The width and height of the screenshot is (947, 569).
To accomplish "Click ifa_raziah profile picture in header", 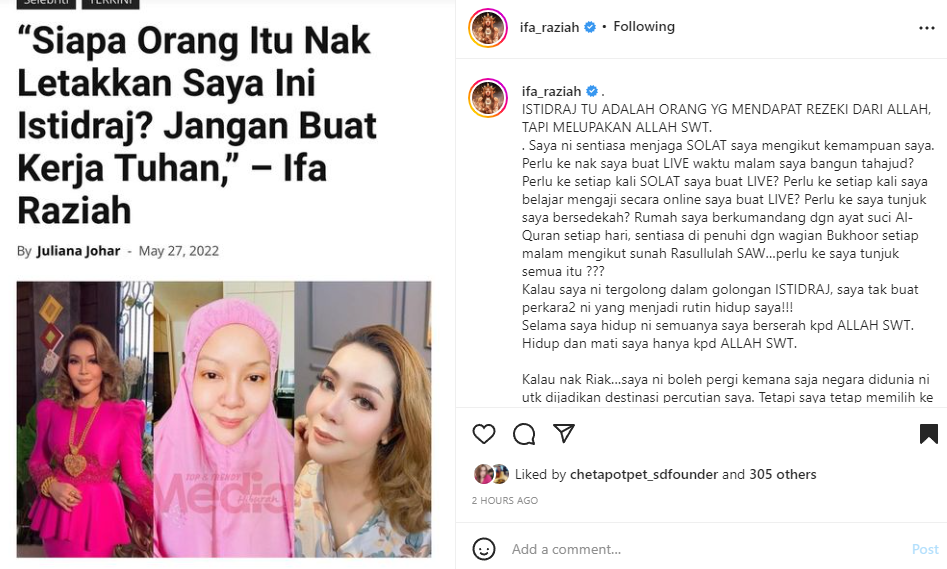I will 488,28.
